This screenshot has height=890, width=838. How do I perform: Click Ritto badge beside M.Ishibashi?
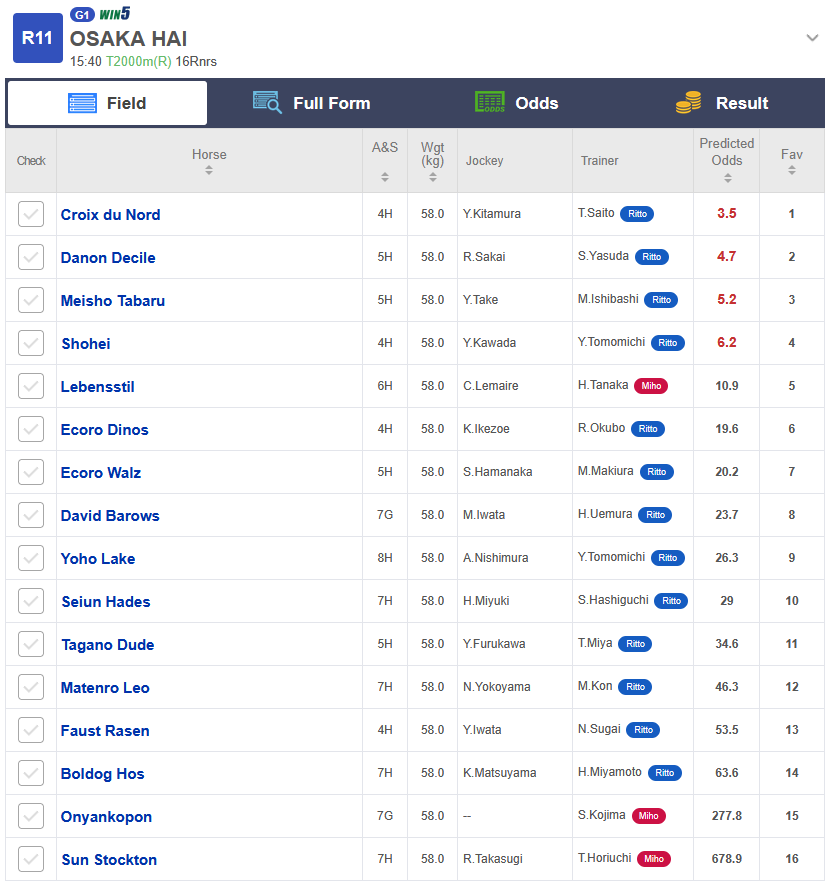coord(661,300)
